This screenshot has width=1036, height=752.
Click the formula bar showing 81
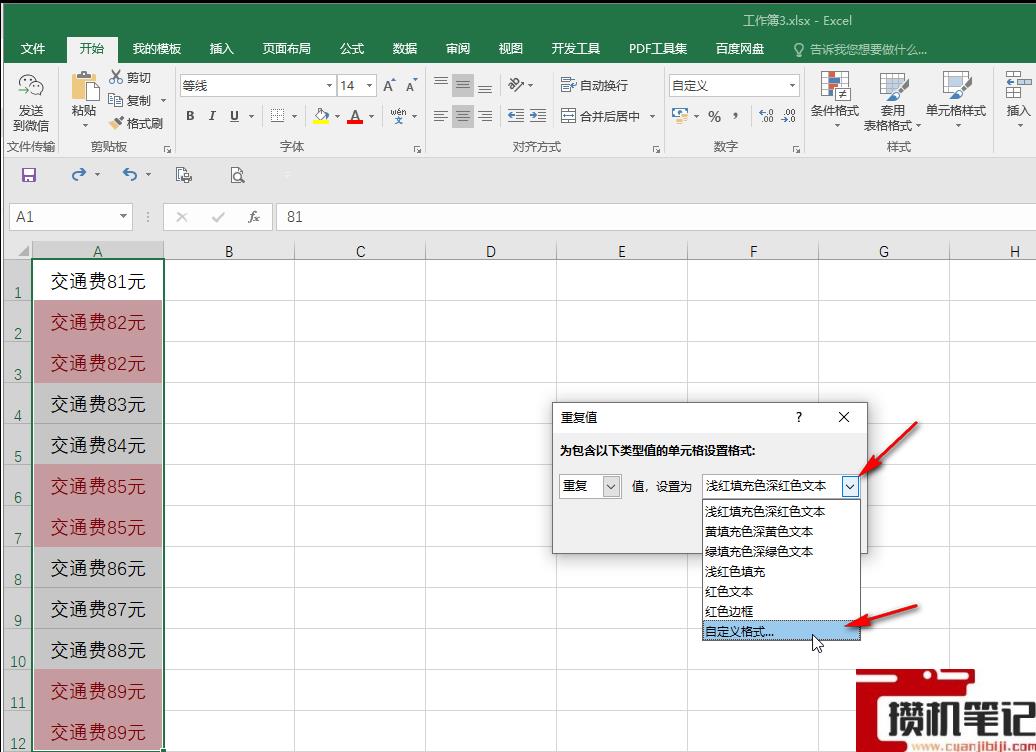point(655,217)
